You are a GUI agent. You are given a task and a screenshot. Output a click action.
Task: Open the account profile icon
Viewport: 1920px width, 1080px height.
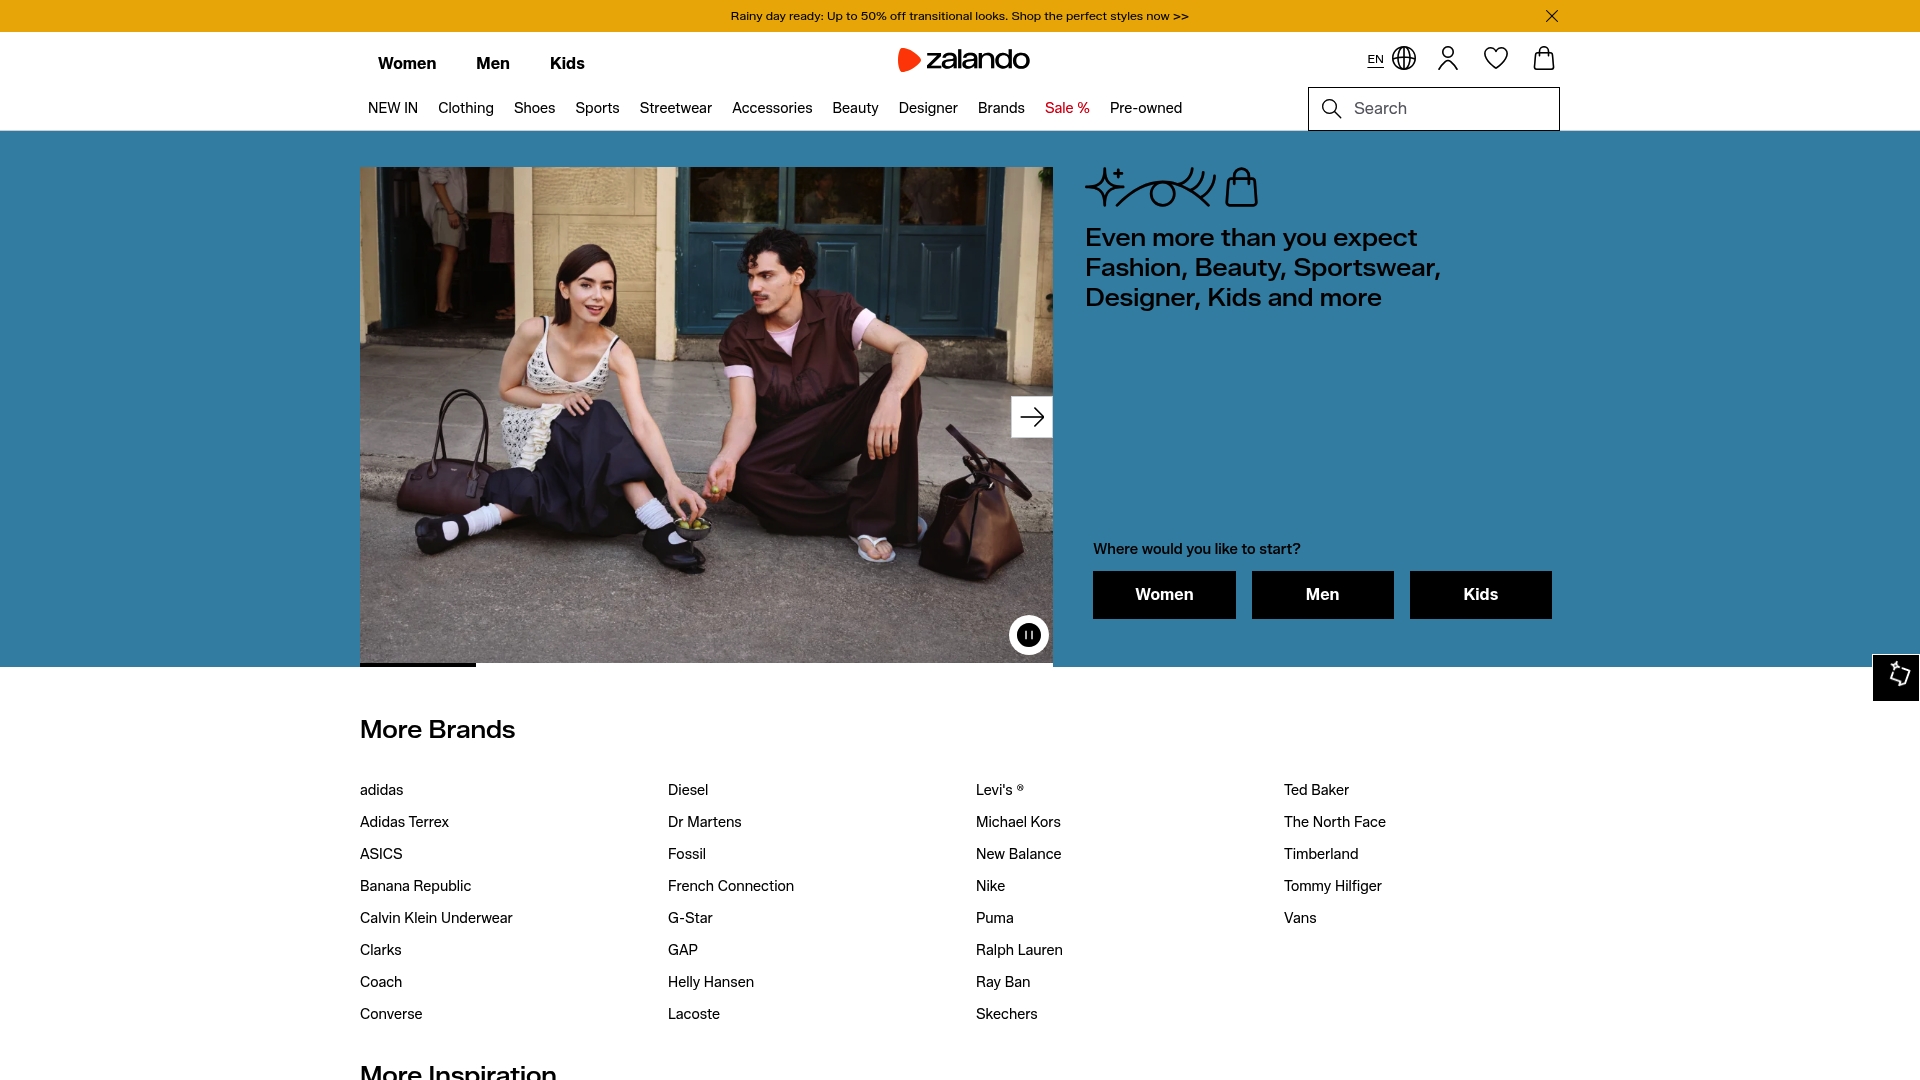point(1448,59)
